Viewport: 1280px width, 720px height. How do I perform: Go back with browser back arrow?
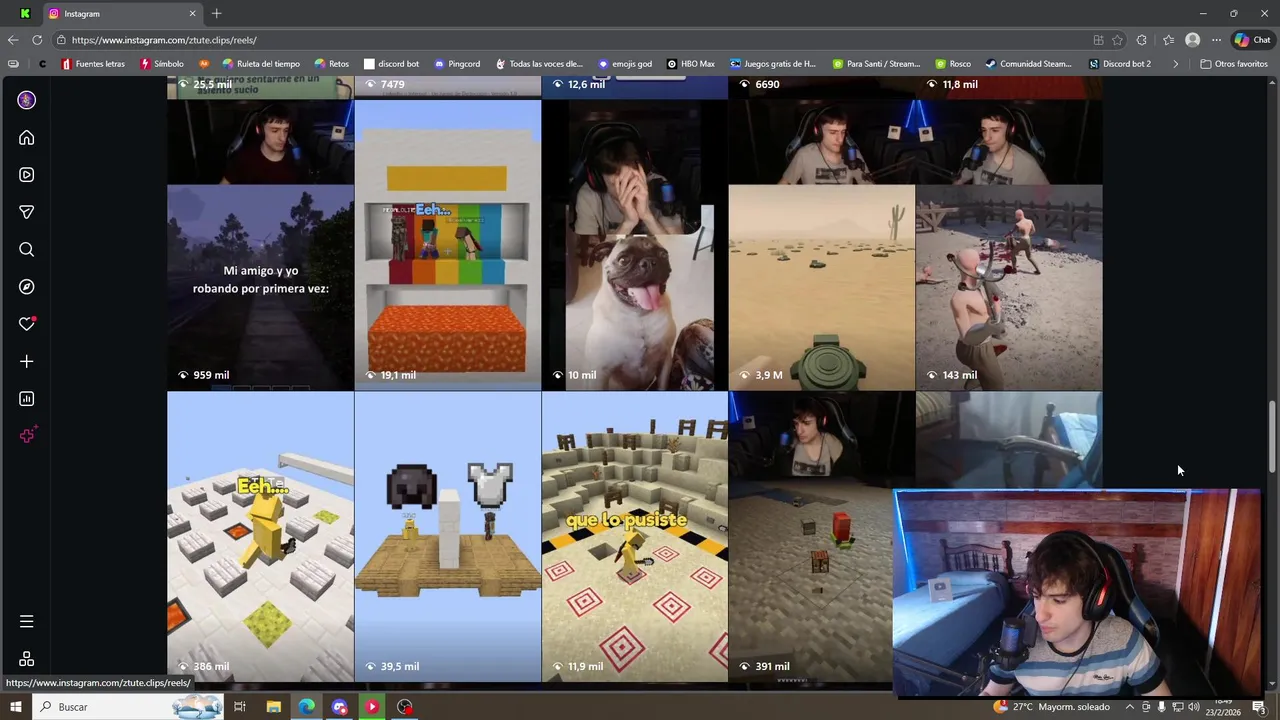pyautogui.click(x=12, y=40)
